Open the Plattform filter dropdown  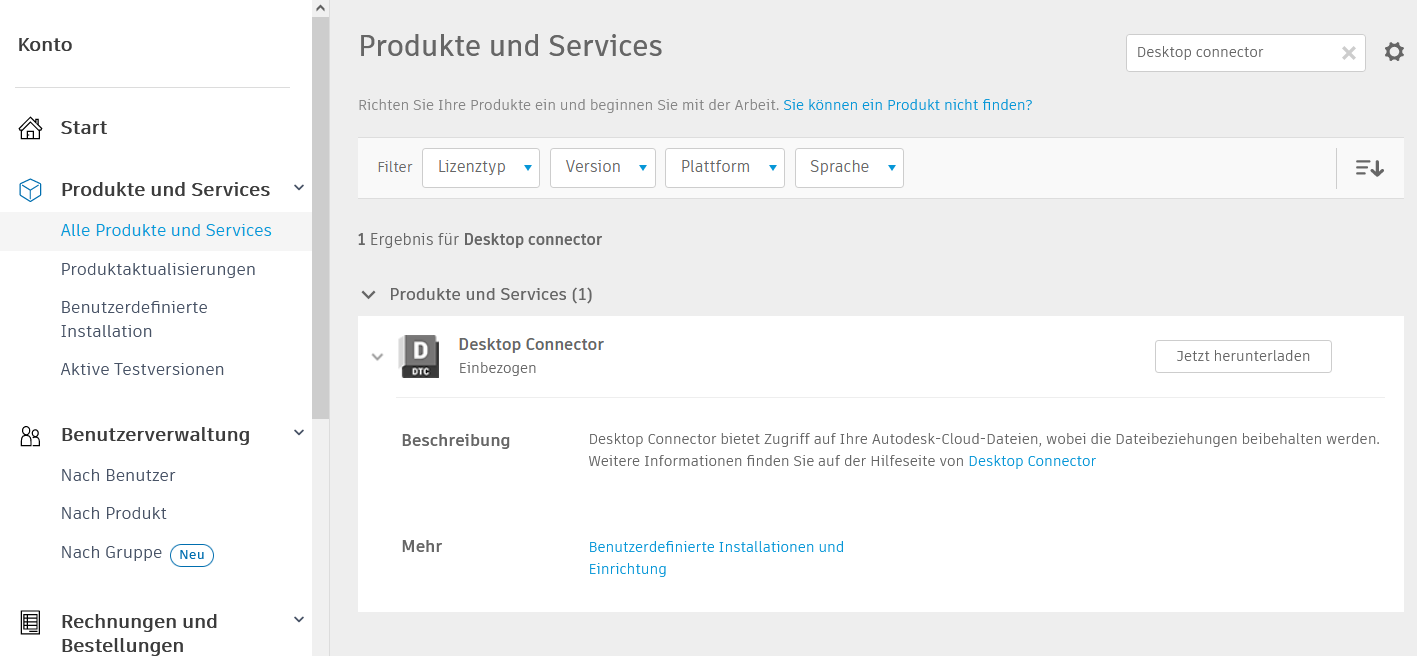[x=724, y=168]
